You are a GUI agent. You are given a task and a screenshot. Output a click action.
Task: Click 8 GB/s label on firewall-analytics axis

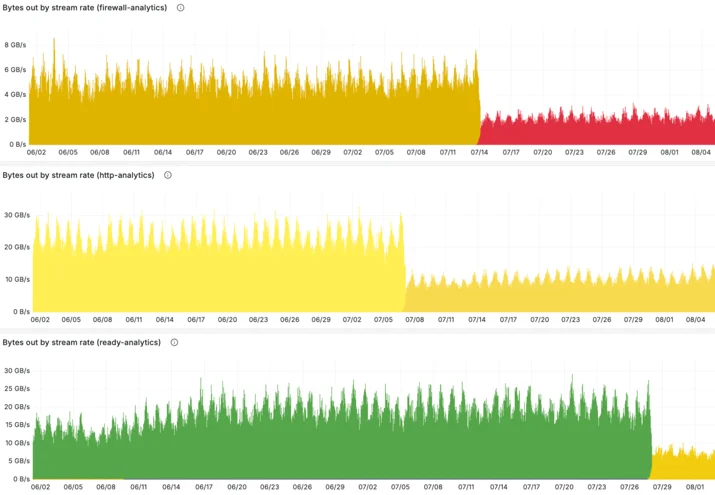coord(16,45)
